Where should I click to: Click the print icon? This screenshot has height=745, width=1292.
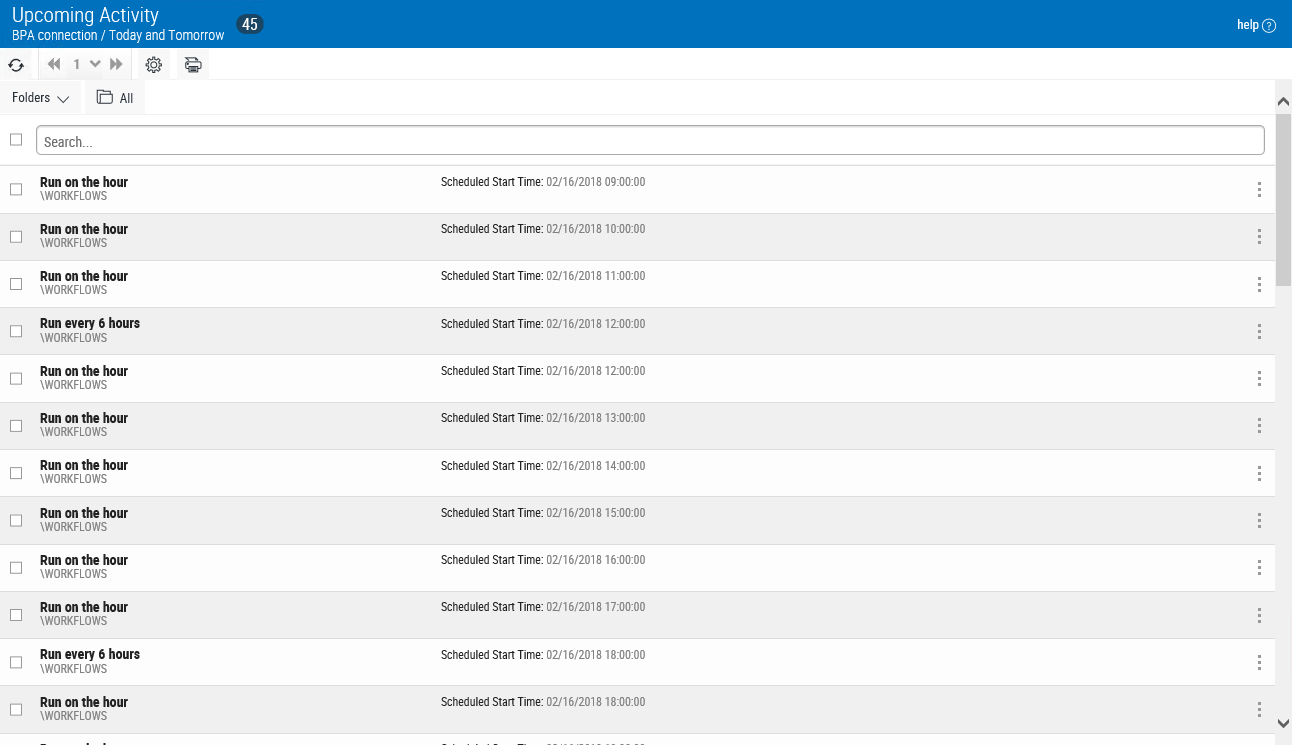click(193, 65)
